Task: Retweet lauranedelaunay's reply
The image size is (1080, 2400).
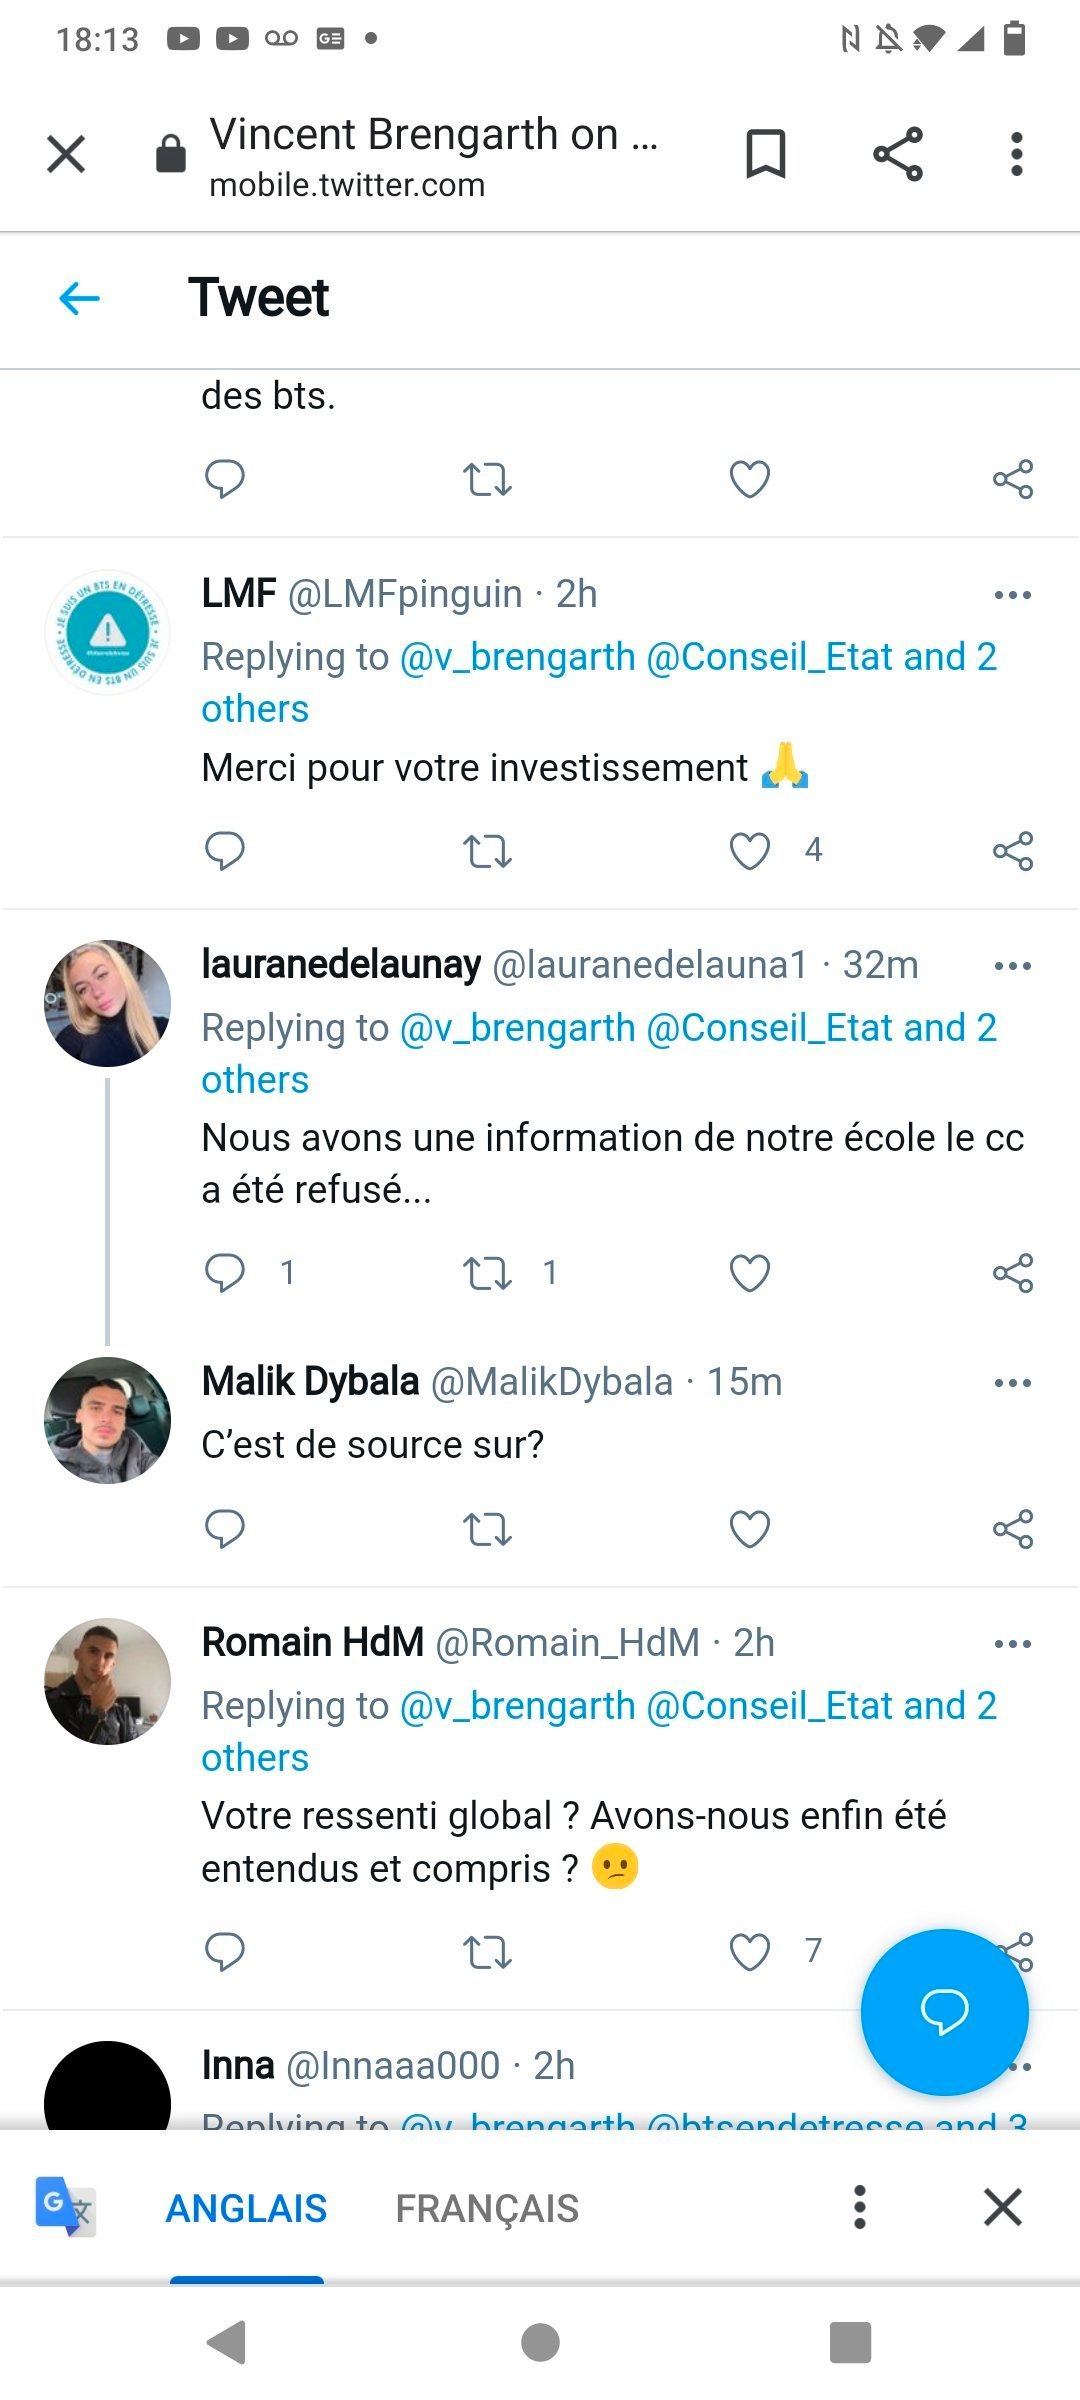Action: (487, 1273)
